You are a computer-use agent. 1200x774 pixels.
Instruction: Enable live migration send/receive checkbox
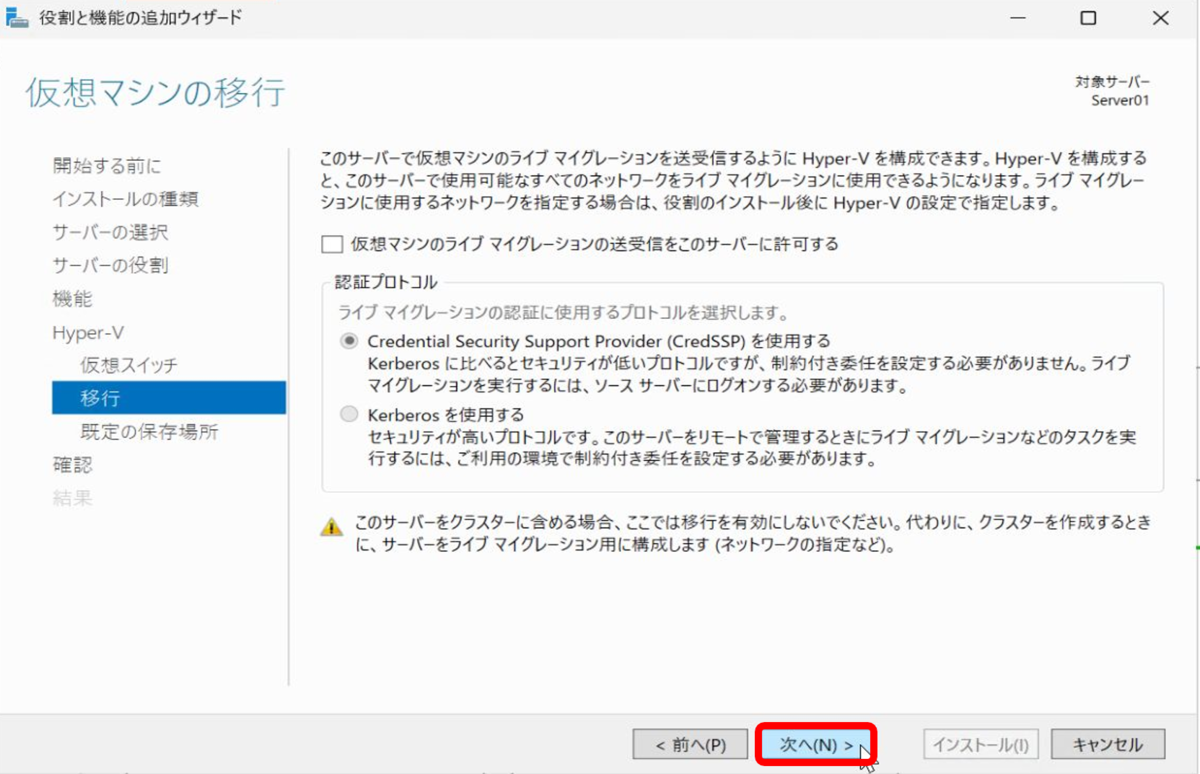pos(332,243)
